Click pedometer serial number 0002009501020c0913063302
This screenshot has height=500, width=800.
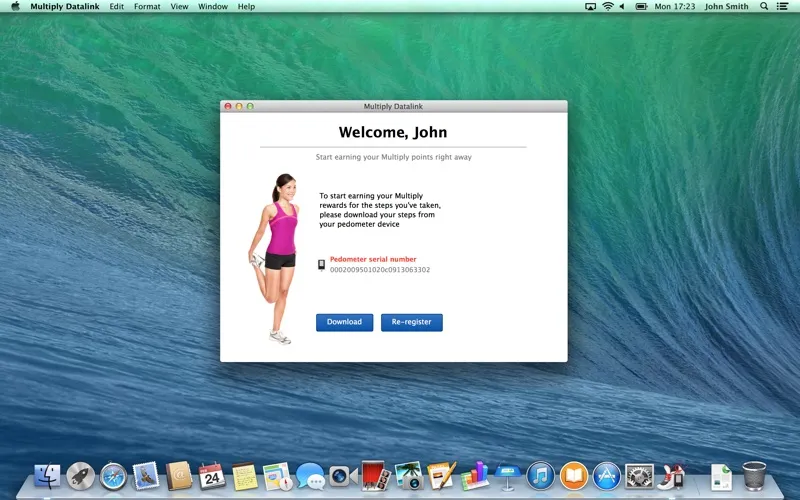coord(380,269)
